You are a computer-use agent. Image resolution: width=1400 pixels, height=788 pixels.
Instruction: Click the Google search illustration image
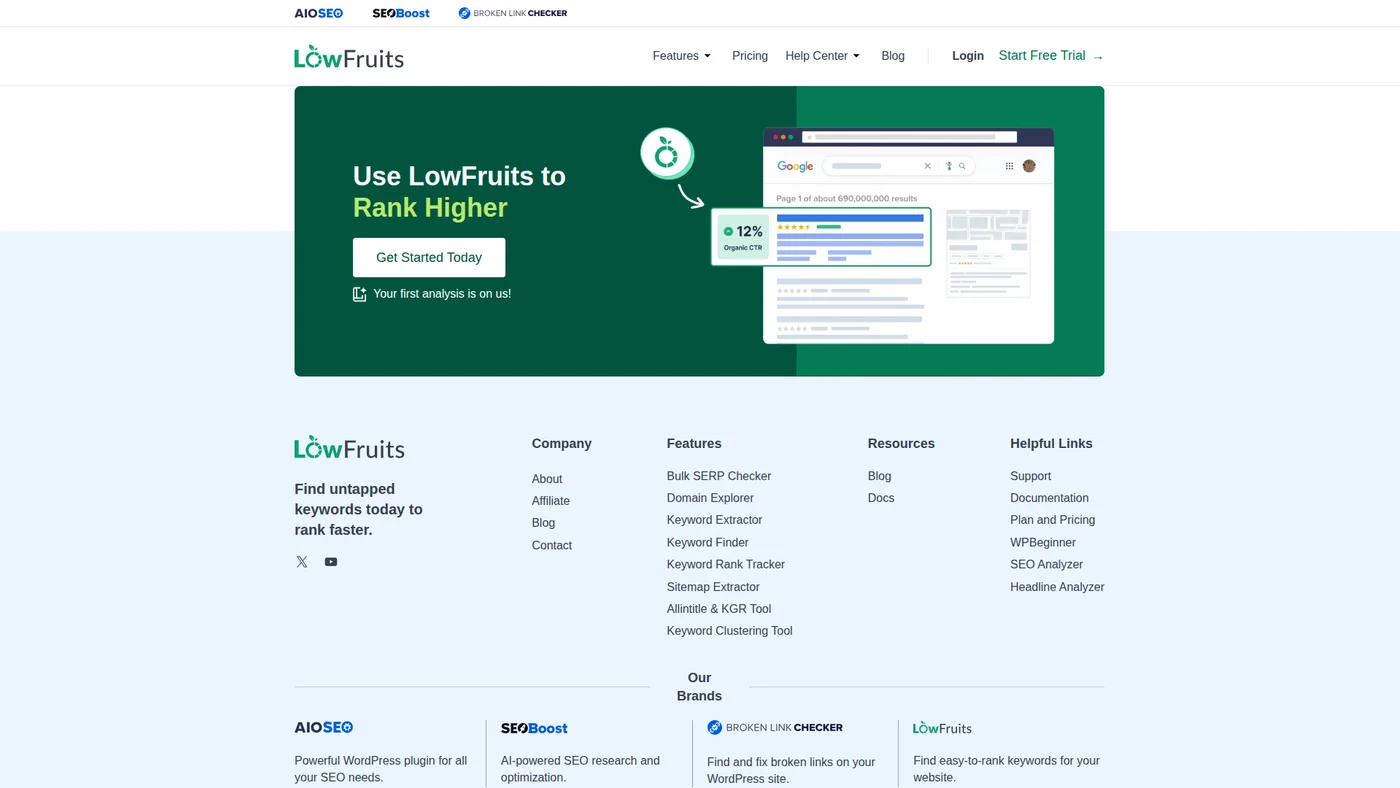click(848, 235)
